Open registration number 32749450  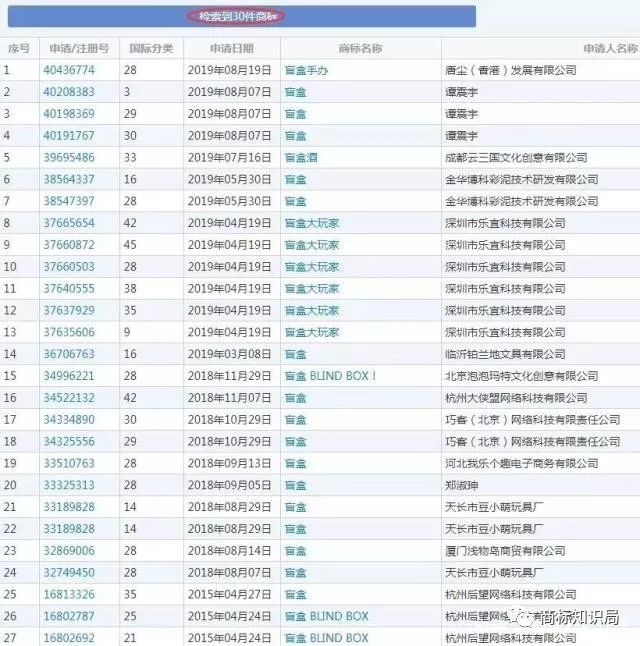tap(69, 572)
